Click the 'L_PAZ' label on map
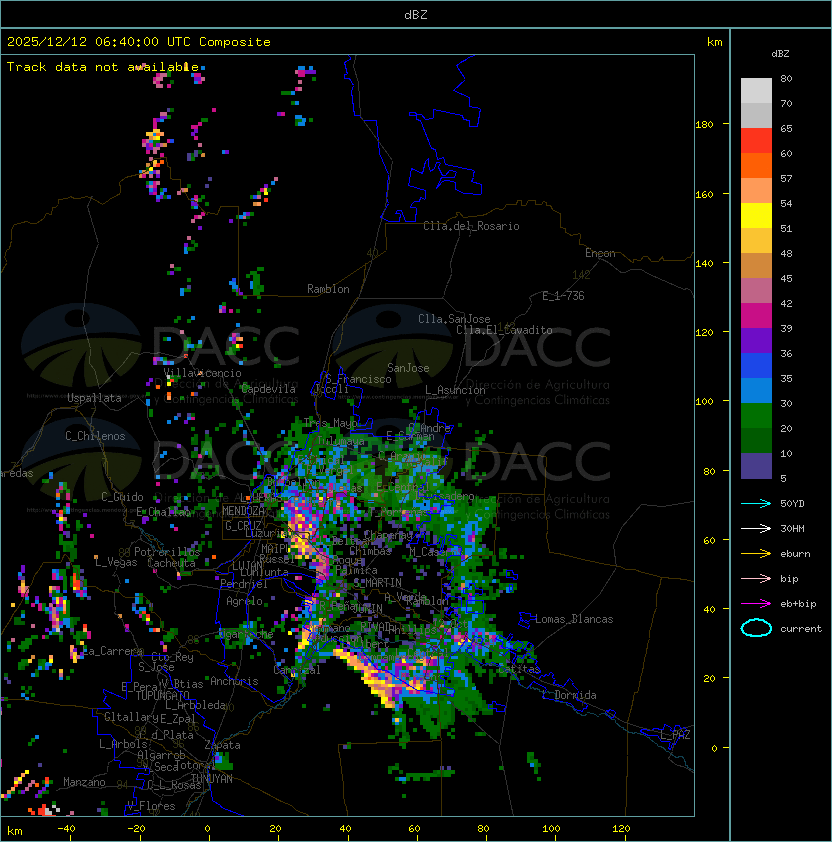 point(675,735)
